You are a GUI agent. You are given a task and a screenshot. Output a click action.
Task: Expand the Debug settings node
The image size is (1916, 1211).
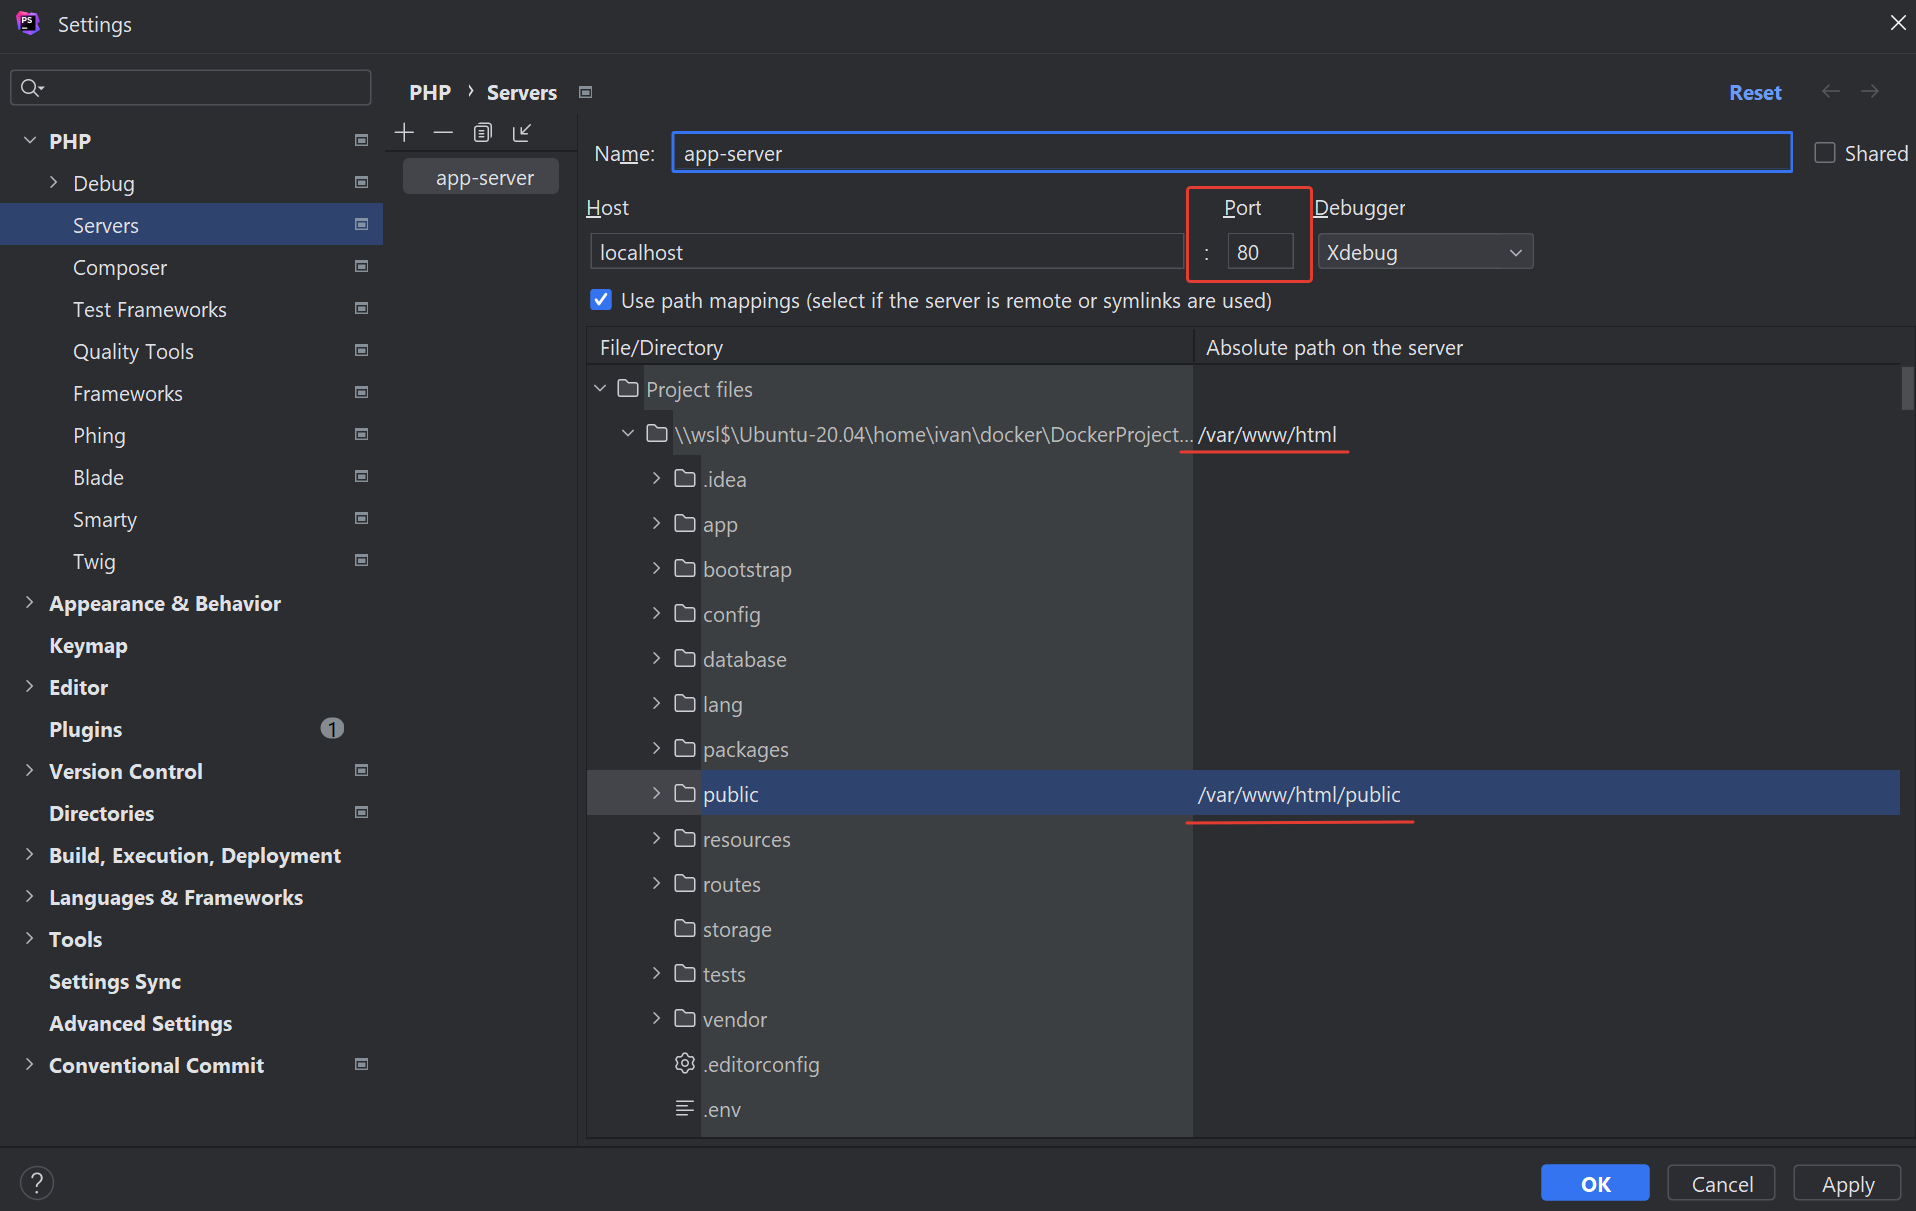click(x=54, y=183)
